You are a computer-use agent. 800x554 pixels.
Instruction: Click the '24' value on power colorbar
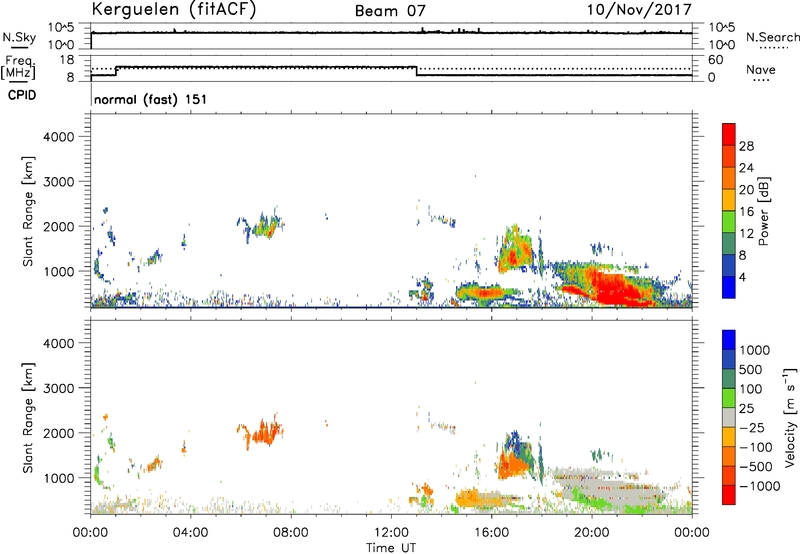click(x=746, y=168)
